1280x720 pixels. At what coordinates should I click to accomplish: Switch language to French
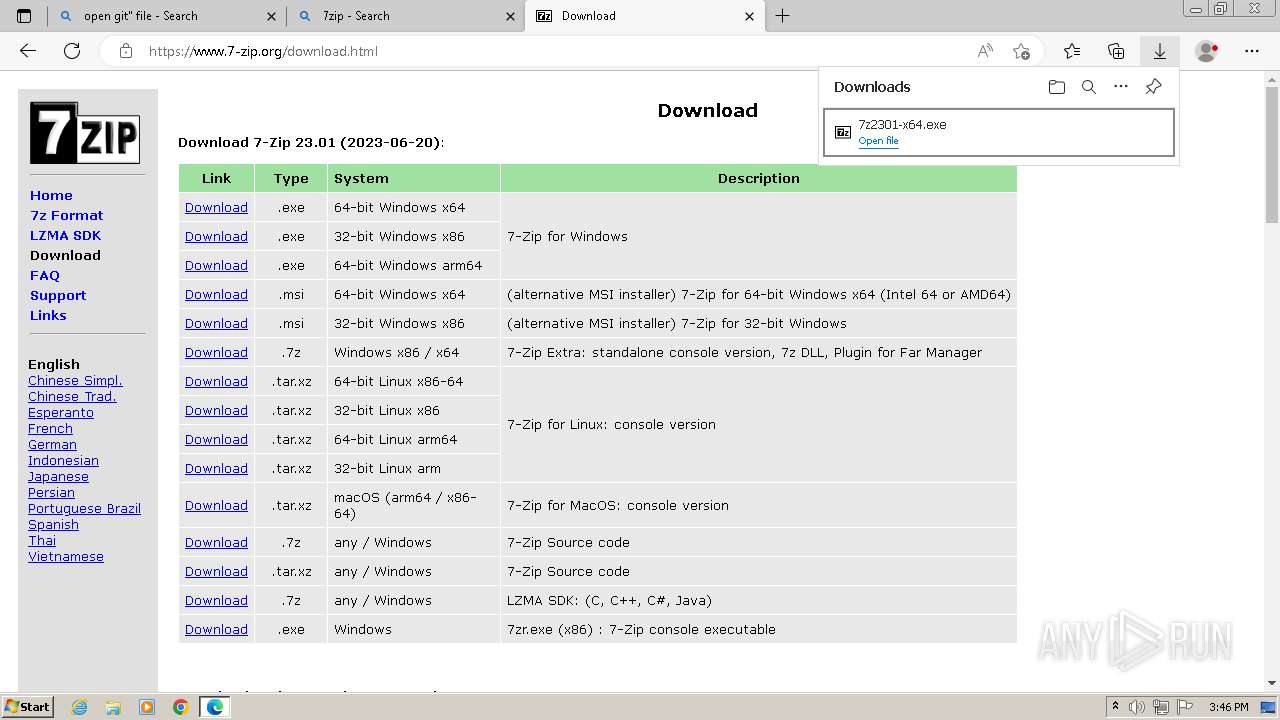pos(50,428)
